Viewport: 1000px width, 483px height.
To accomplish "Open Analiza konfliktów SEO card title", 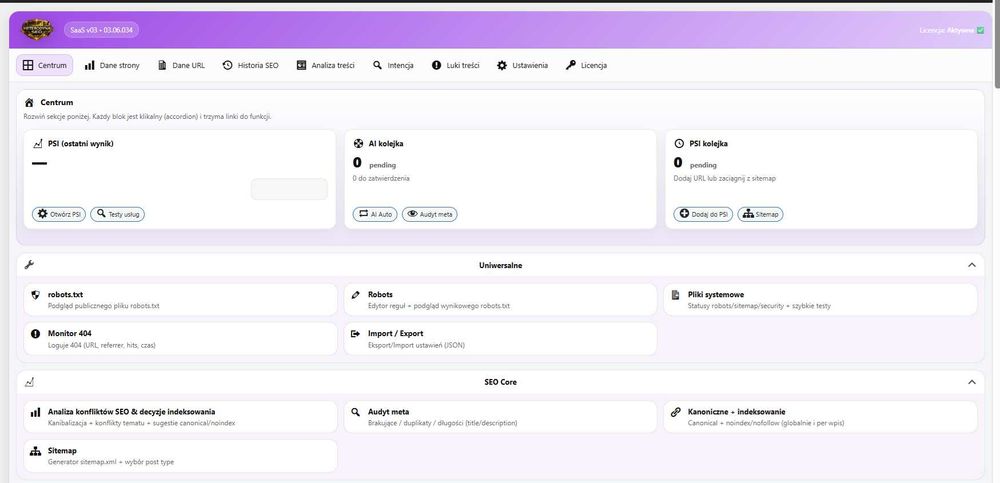I will tap(131, 412).
